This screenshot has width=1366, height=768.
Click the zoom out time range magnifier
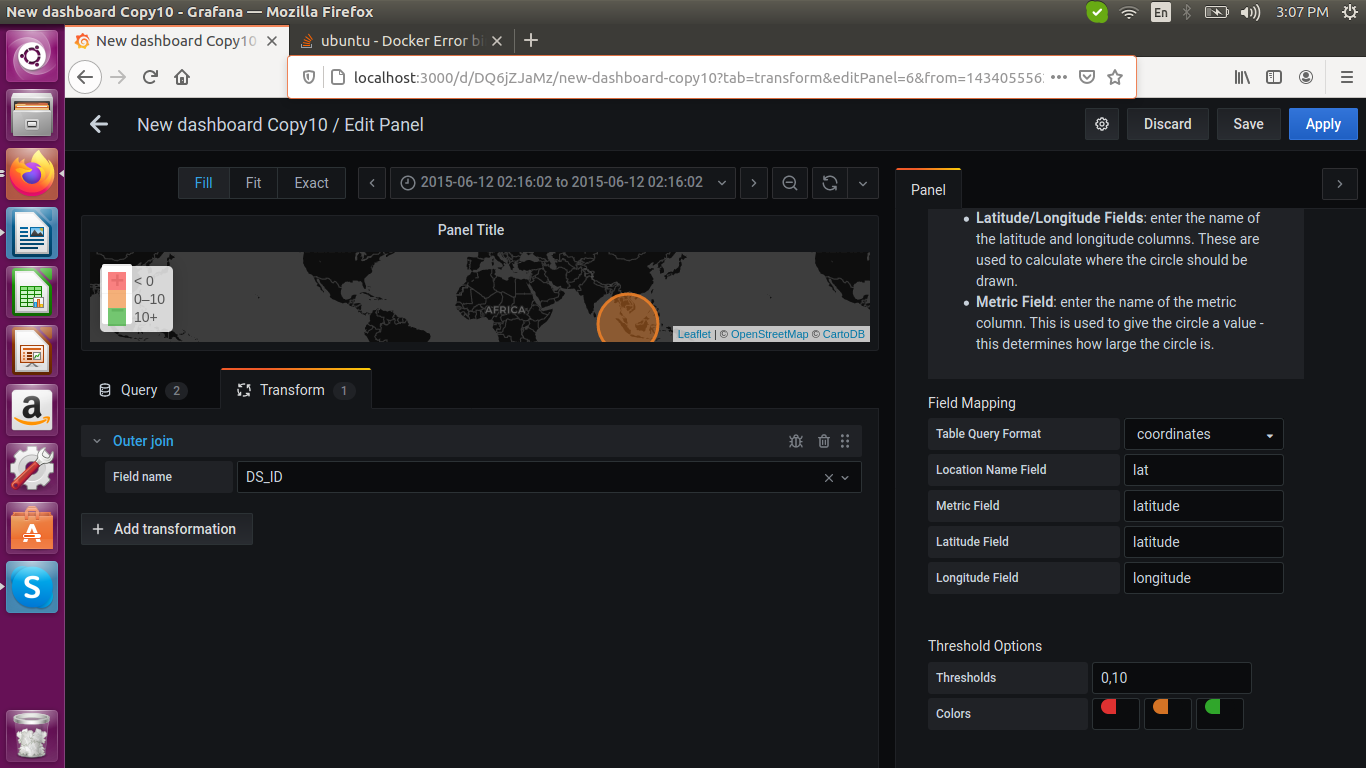click(789, 182)
